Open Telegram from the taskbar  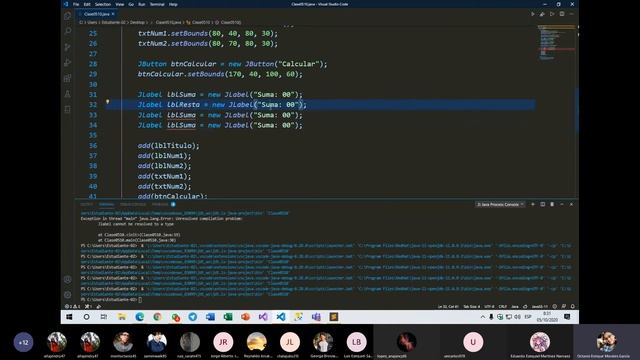(x=193, y=317)
